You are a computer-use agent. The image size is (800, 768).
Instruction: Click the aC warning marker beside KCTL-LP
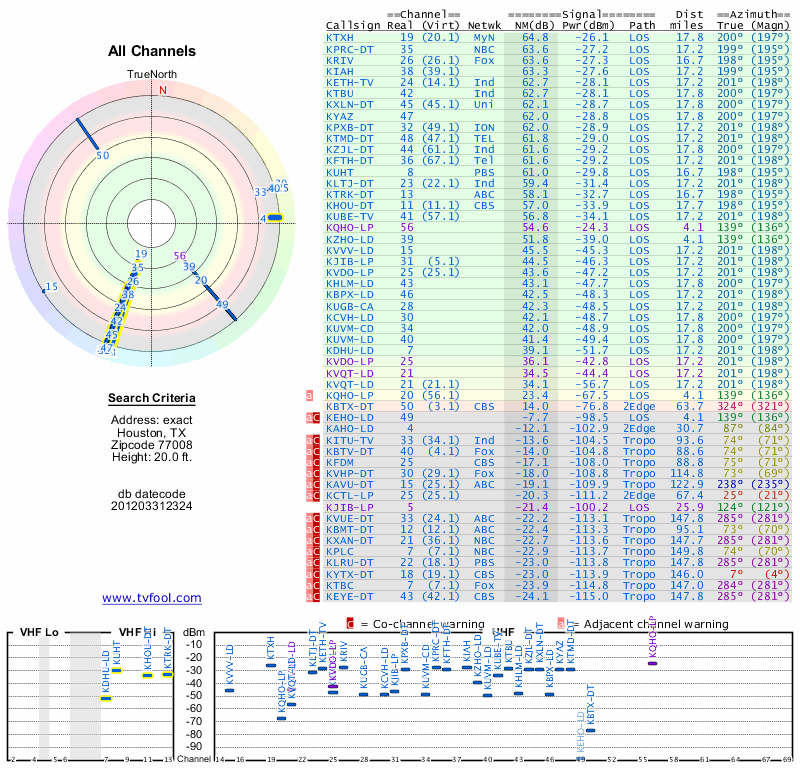point(313,496)
